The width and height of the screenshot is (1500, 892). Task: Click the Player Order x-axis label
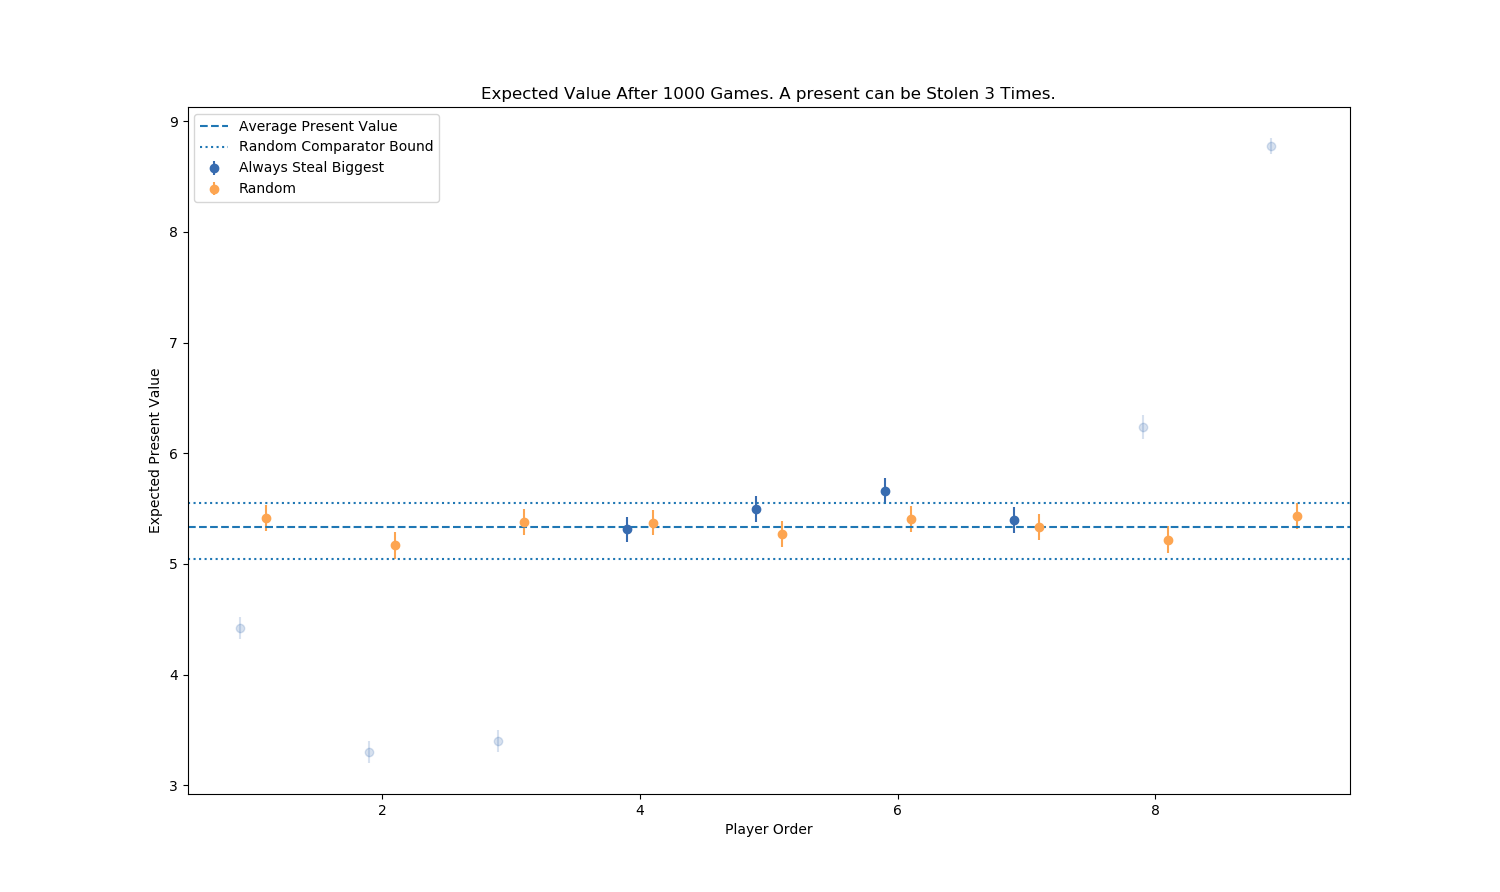tap(768, 829)
